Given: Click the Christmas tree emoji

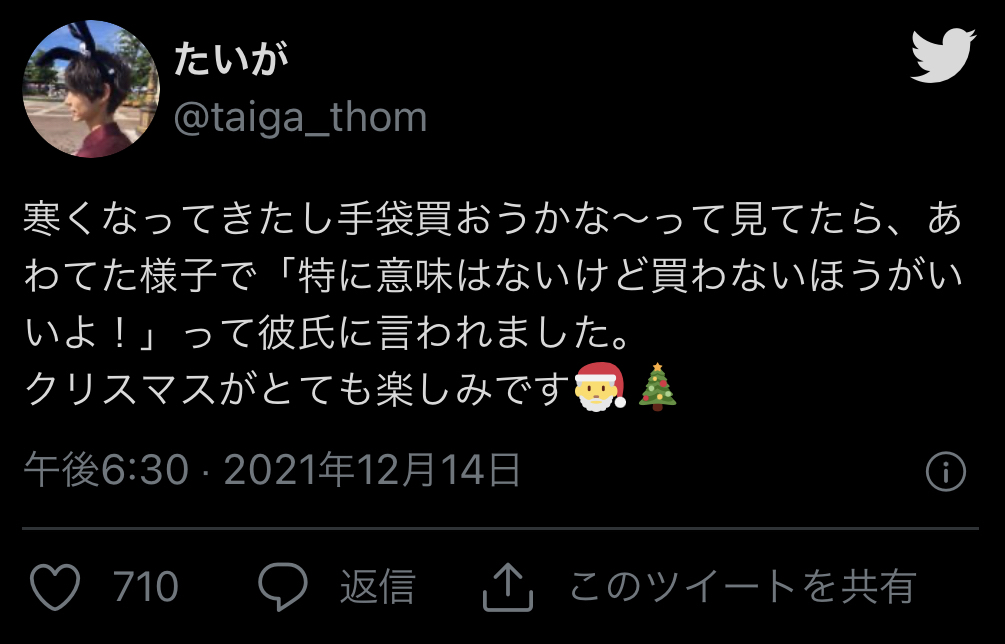Looking at the screenshot, I should click(658, 386).
